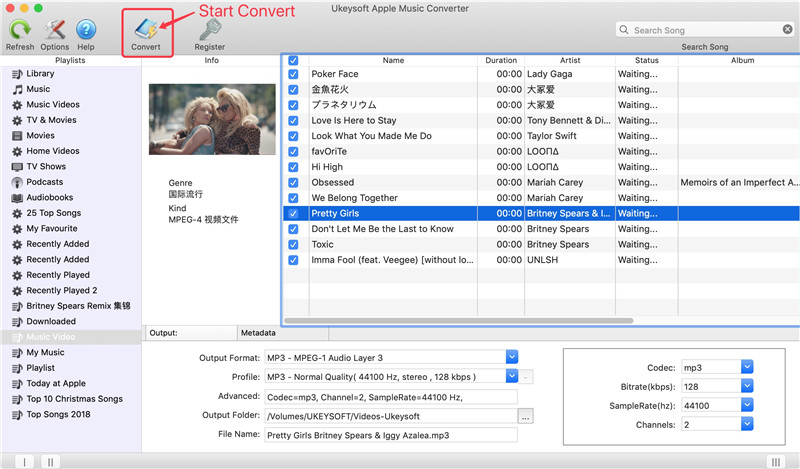Screen dimensions: 800x469
Task: Uncheck the Obsessed song checkbox
Action: (293, 183)
